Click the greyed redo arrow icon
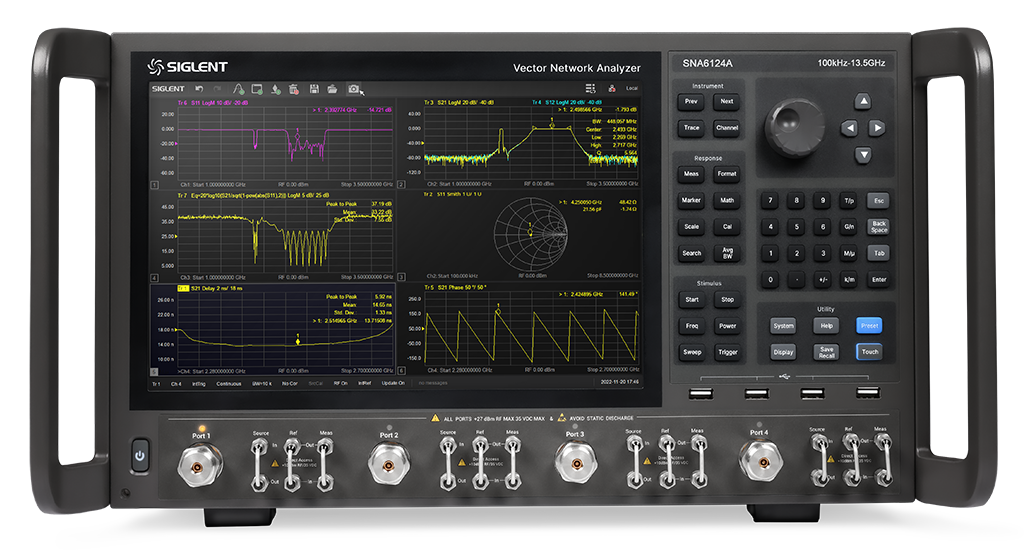Viewport: 1024px width, 559px height. (217, 89)
